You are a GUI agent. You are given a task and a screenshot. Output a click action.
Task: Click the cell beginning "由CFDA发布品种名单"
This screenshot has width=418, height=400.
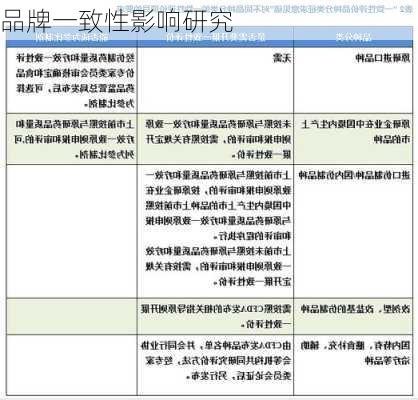216,365
